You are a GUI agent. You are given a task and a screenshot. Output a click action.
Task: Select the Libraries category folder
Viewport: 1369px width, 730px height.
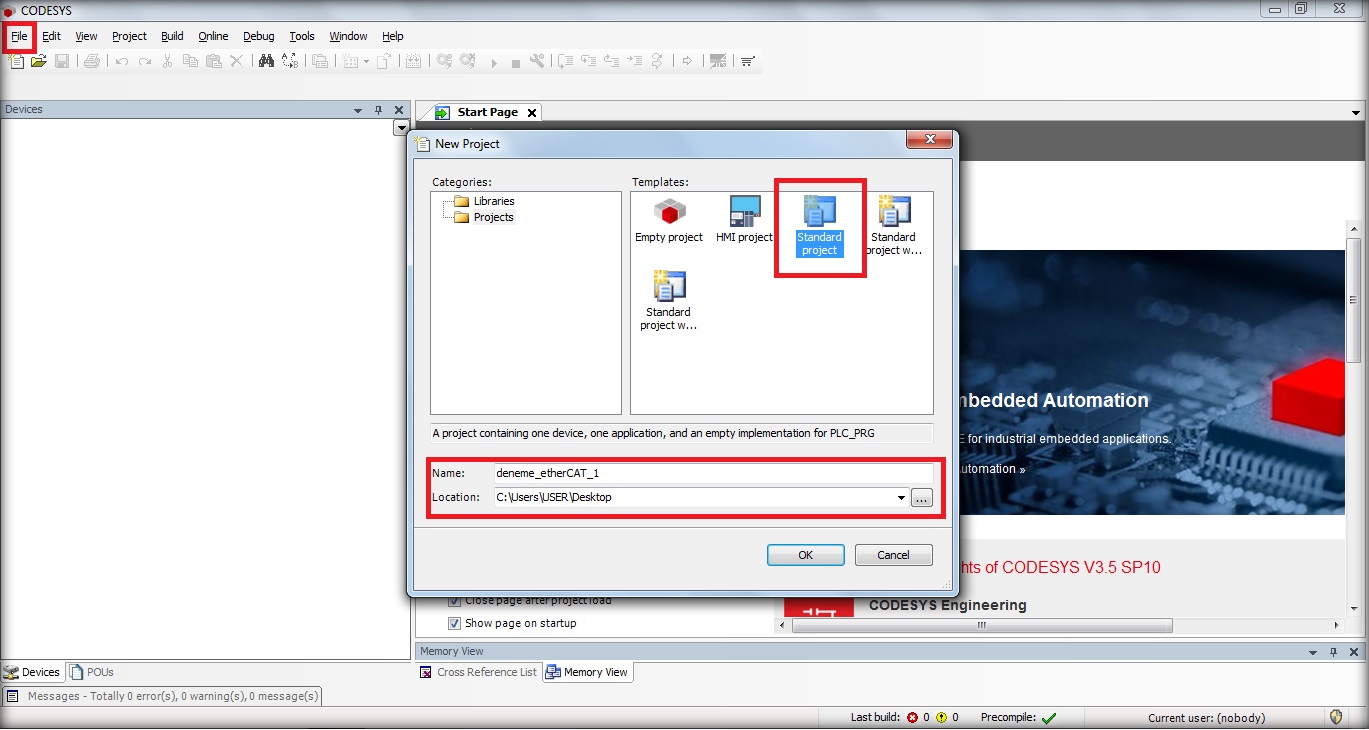pos(493,201)
